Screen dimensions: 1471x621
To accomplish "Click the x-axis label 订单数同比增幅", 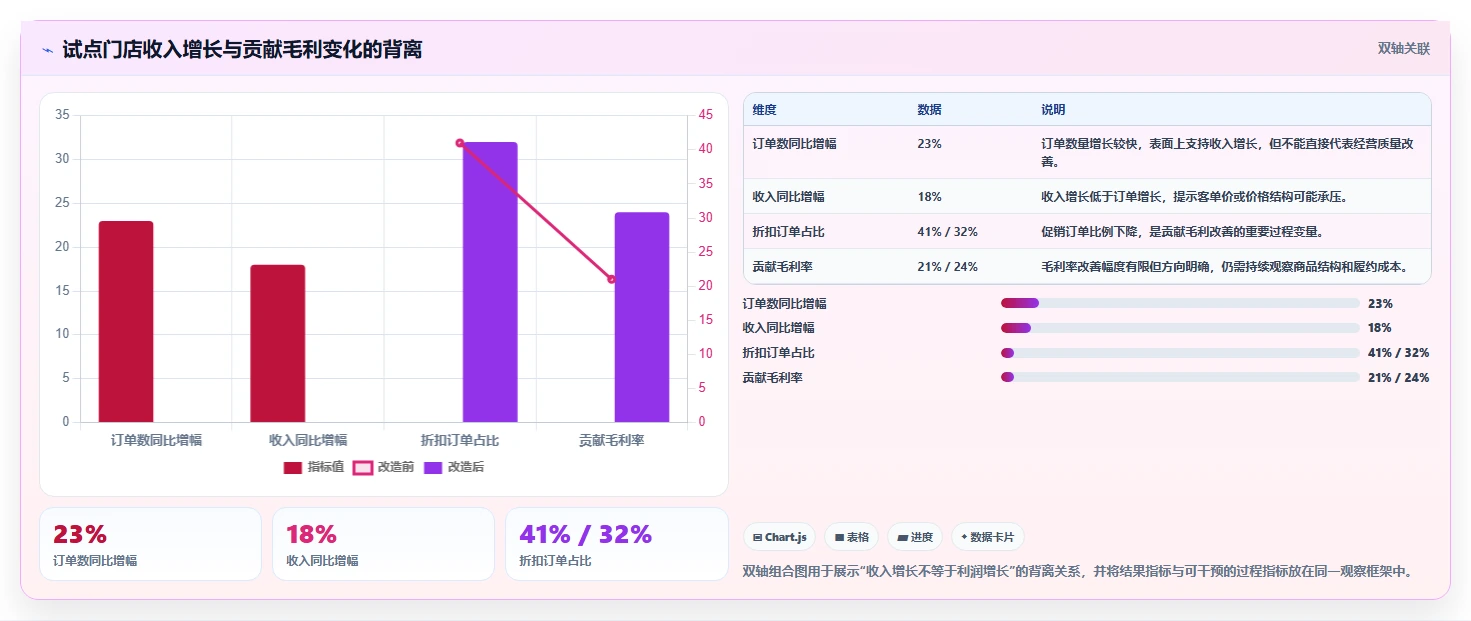I will [156, 440].
